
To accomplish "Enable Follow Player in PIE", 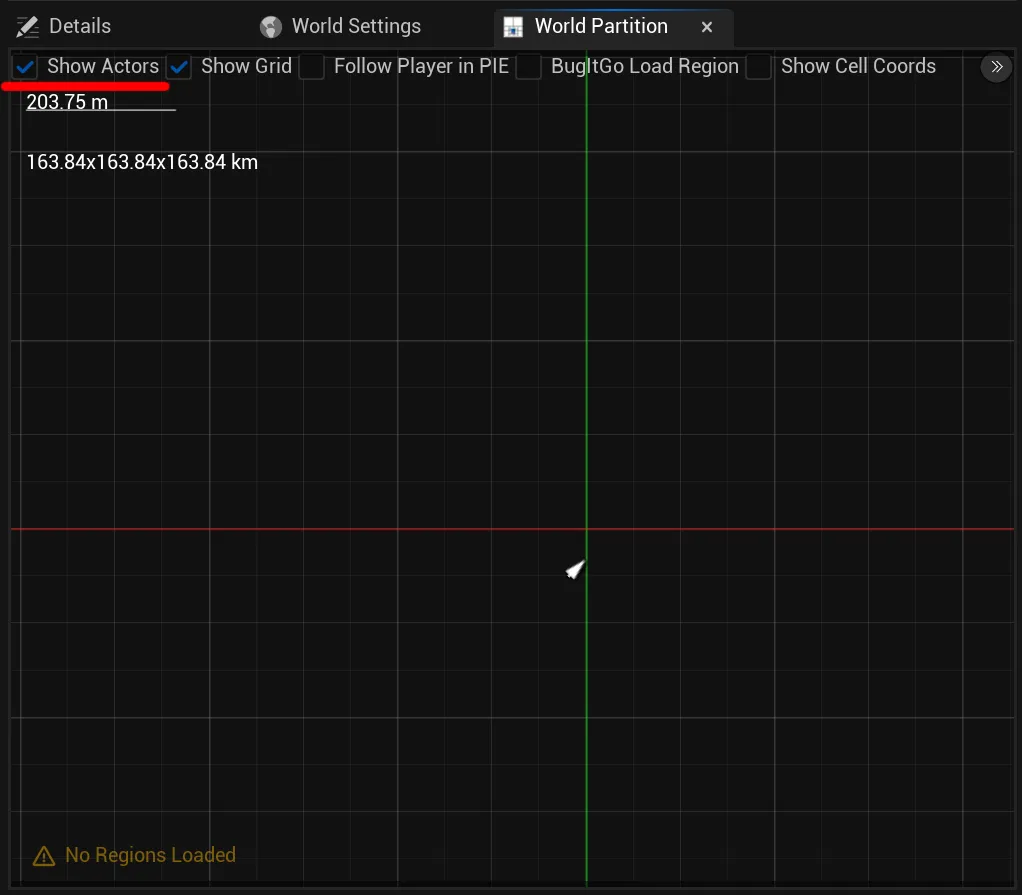I will point(311,66).
